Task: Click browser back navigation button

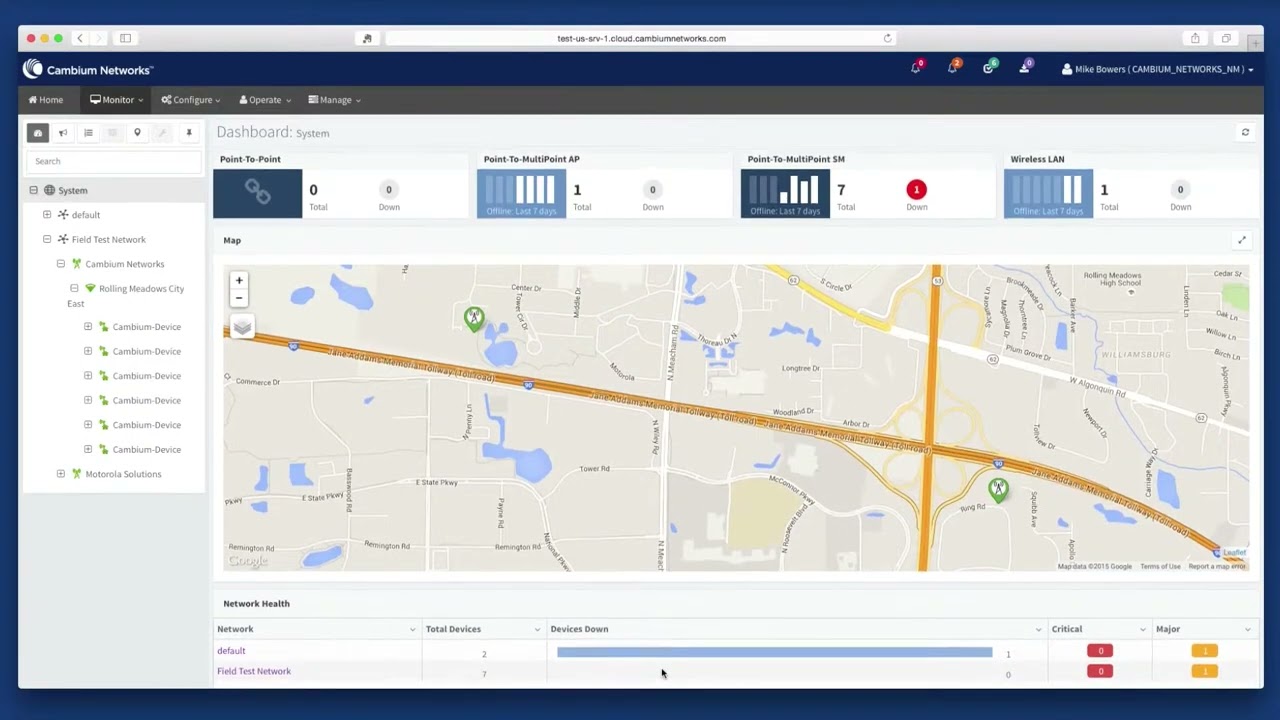Action: pos(80,38)
